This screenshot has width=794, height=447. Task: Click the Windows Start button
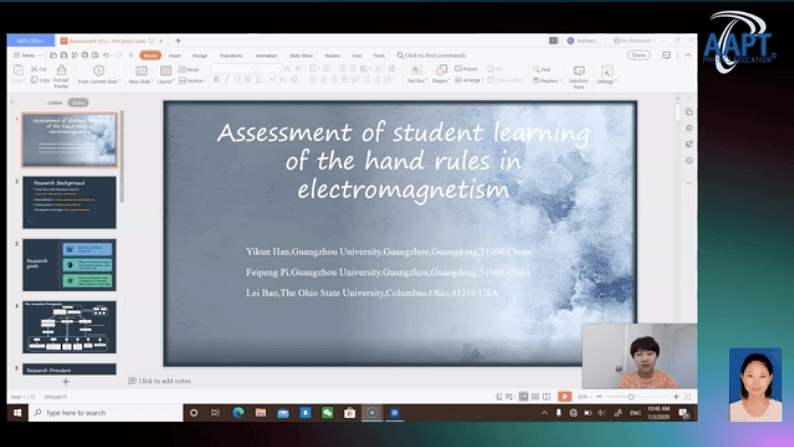tap(17, 413)
